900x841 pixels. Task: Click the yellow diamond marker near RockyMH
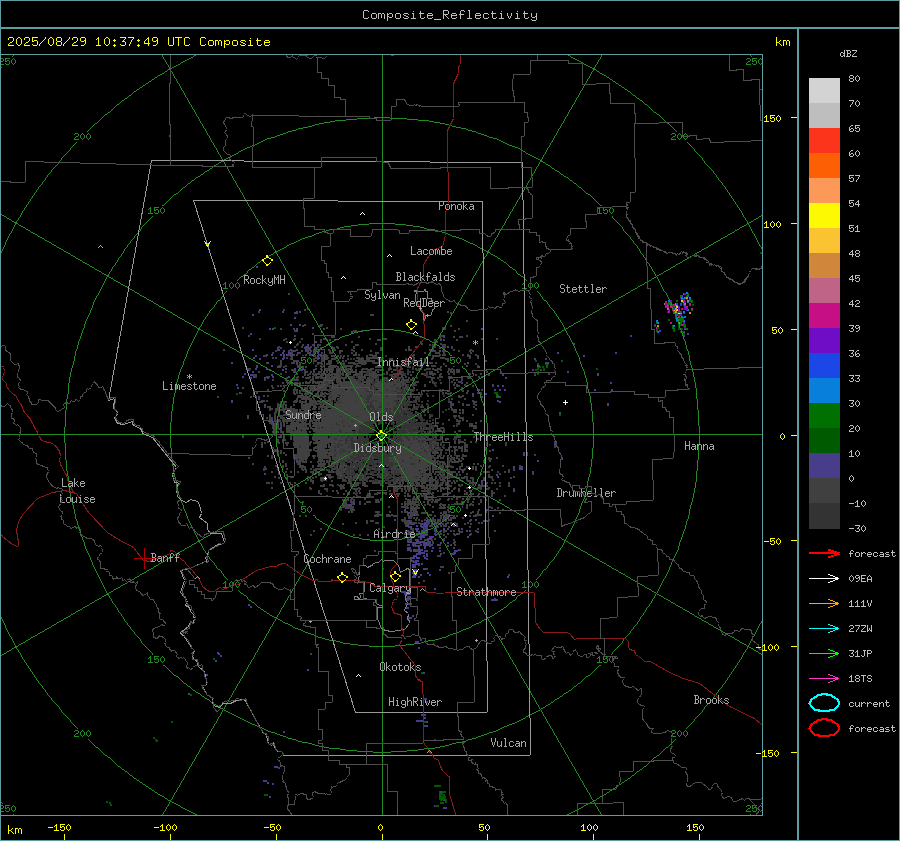[267, 261]
